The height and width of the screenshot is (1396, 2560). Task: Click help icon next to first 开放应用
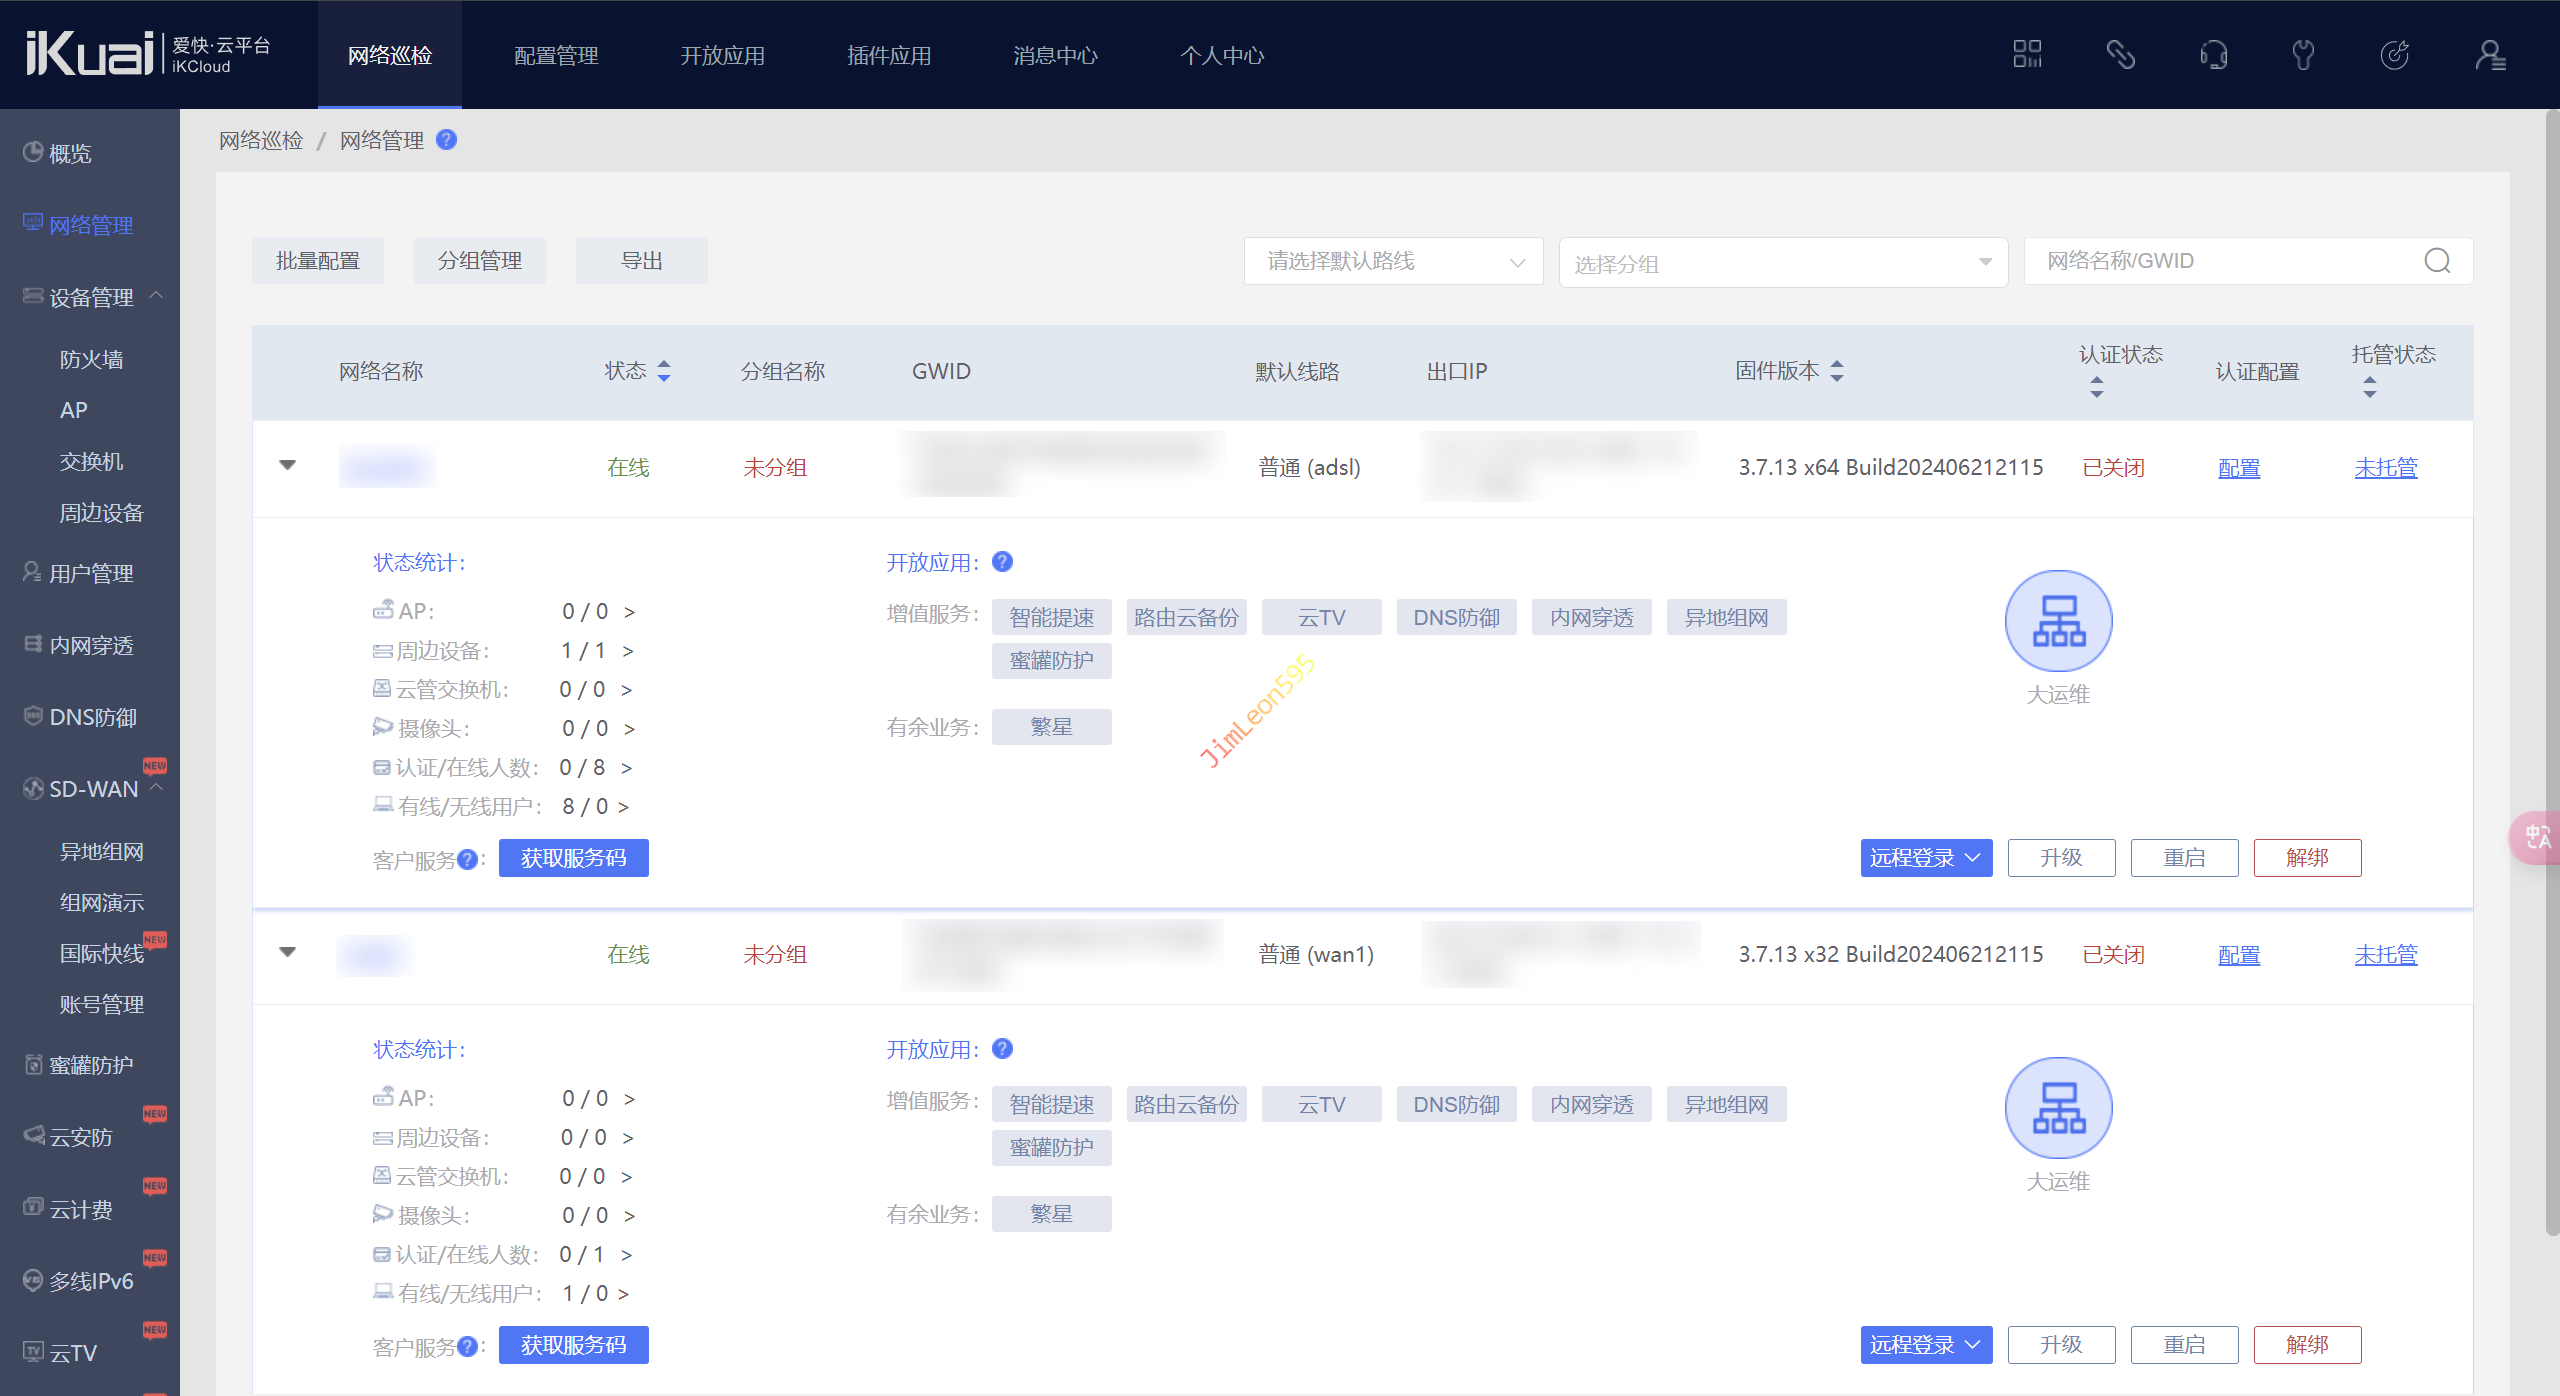tap(1002, 562)
